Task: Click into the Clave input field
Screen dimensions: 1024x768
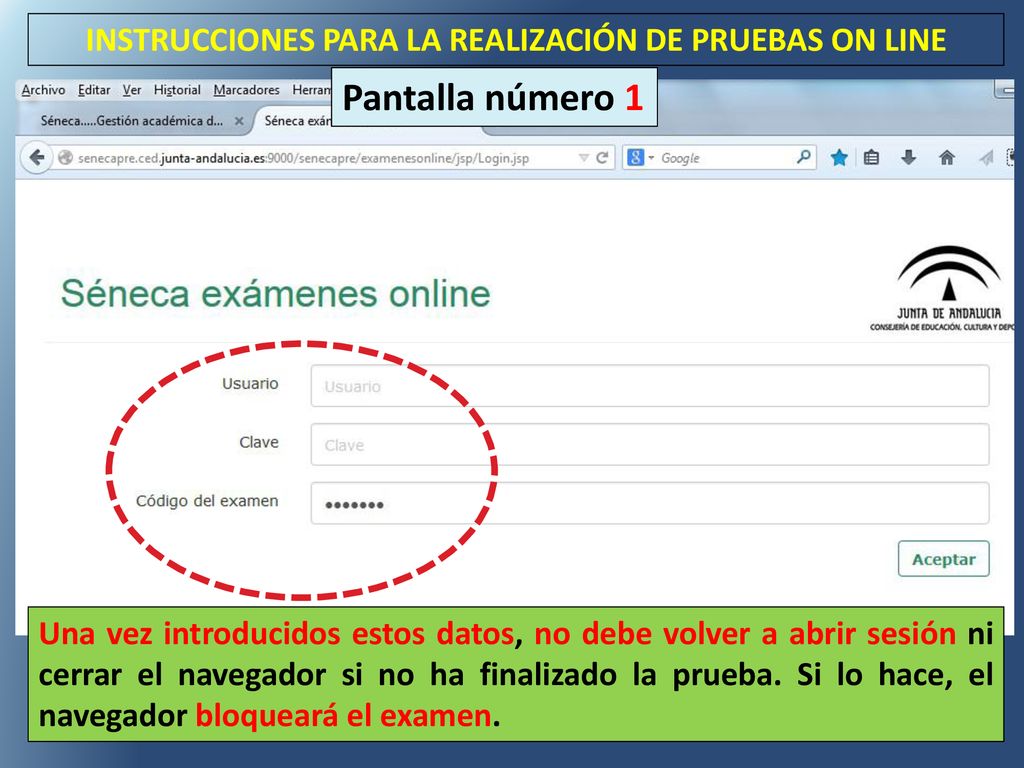Action: pos(650,445)
